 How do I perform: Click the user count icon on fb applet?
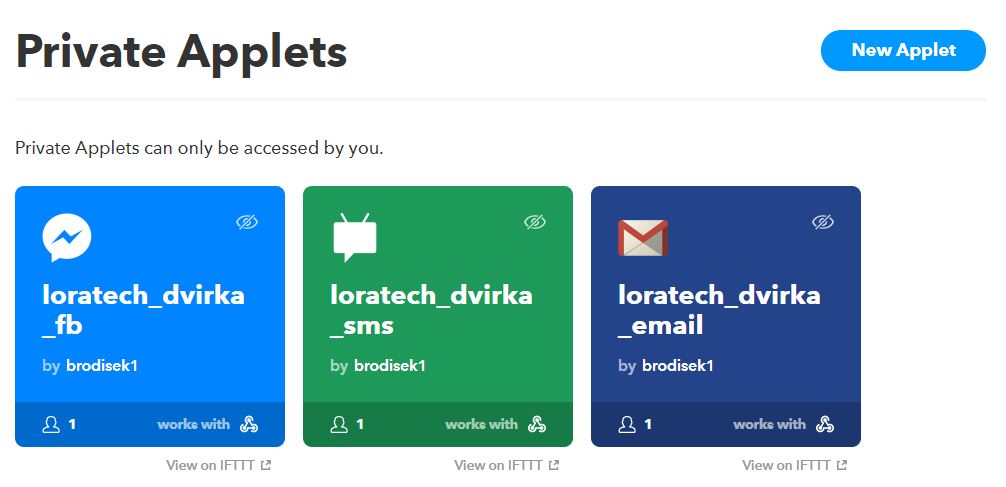point(51,424)
